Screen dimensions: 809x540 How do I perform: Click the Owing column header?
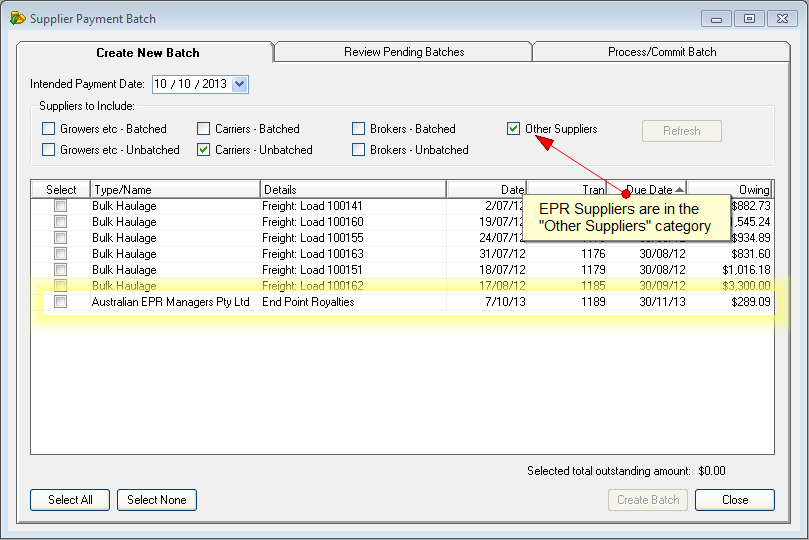tap(731, 190)
